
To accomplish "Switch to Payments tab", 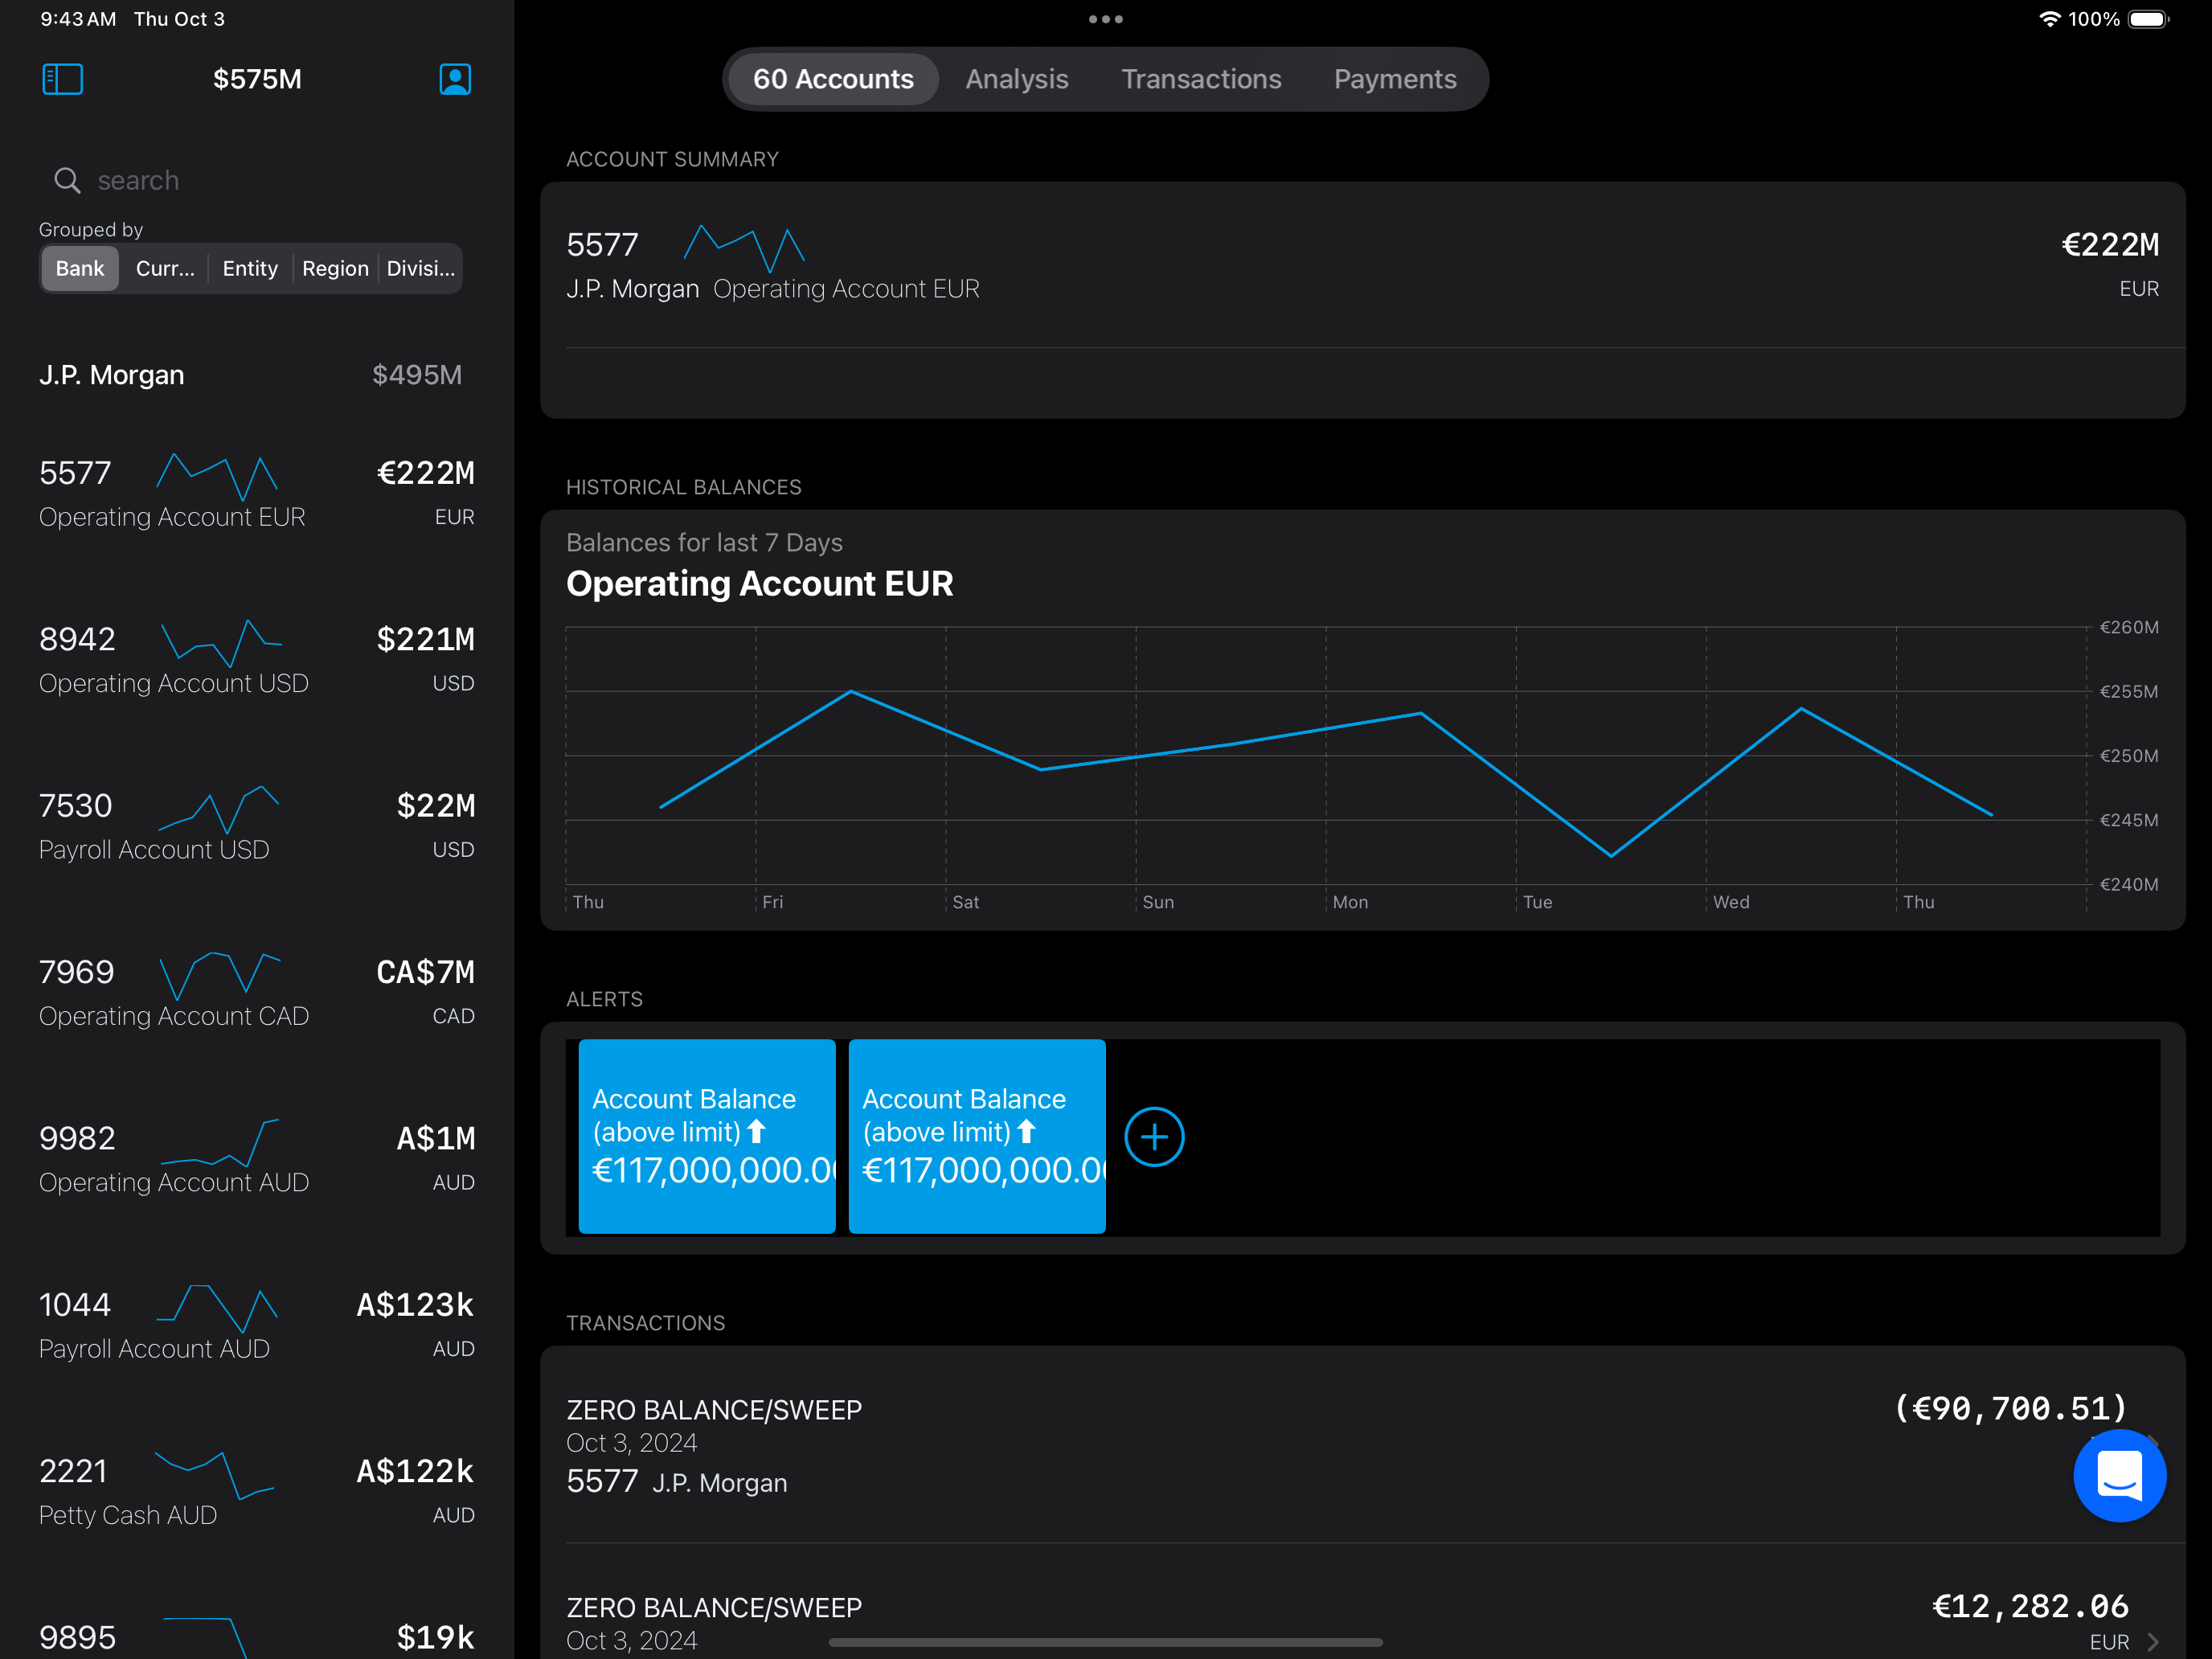I will click(x=1395, y=79).
